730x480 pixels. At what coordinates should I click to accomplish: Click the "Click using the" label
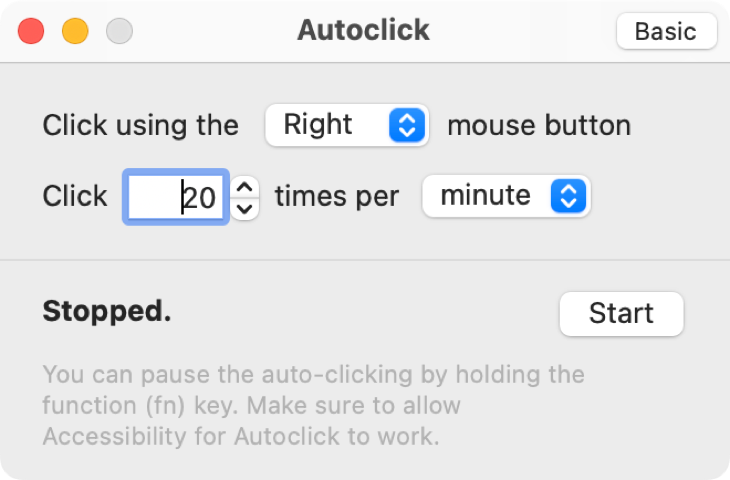(x=140, y=126)
